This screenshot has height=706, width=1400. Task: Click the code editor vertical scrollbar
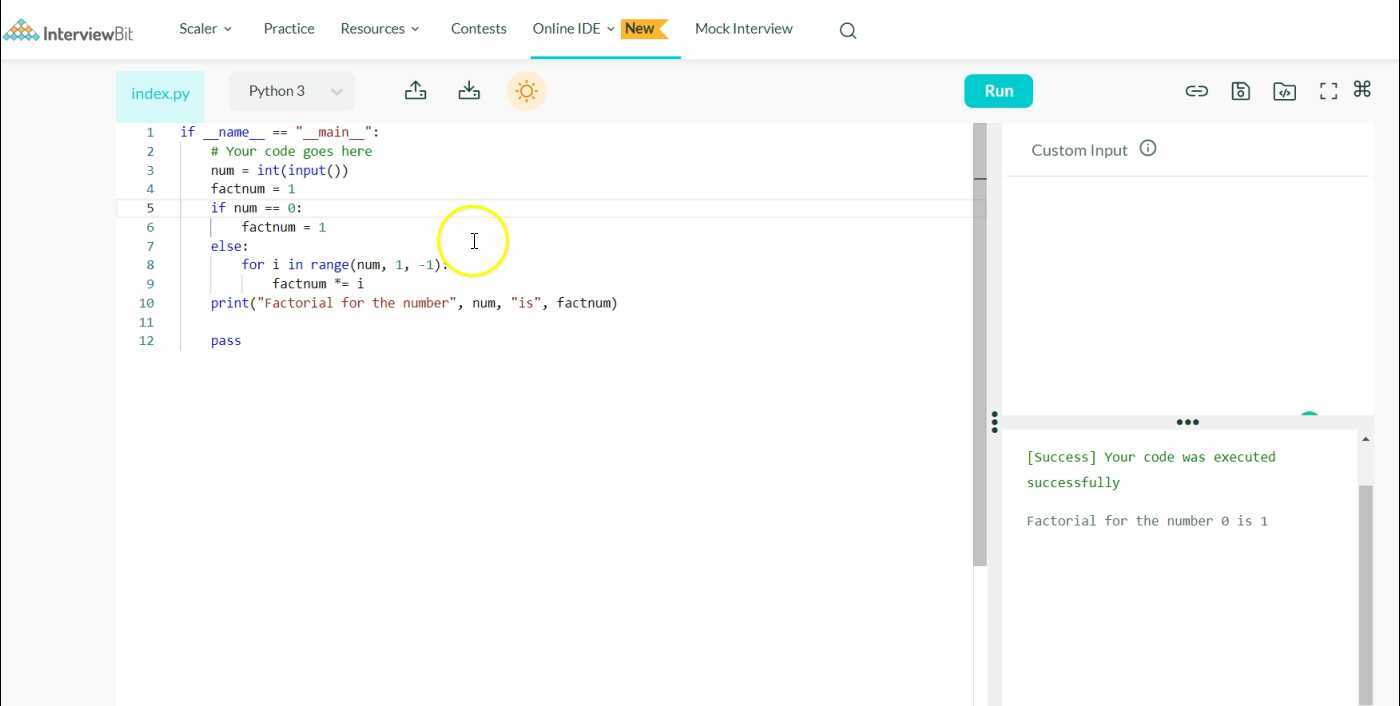click(980, 345)
